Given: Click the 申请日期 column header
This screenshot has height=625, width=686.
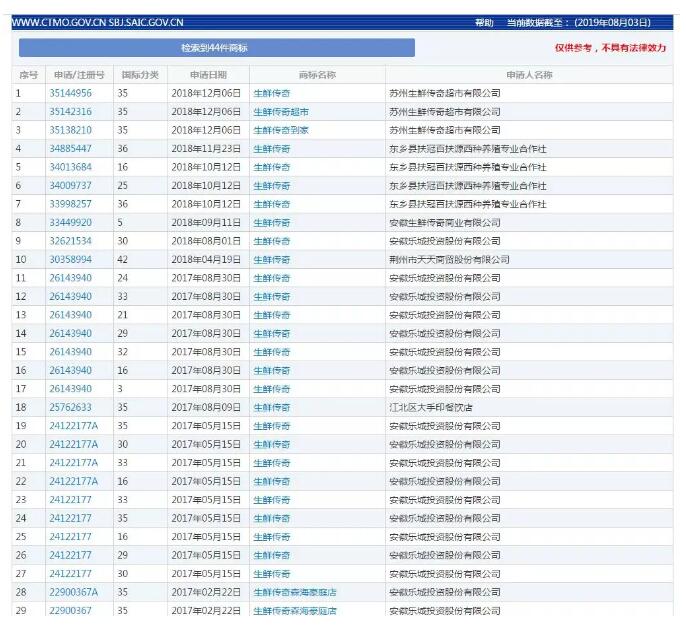Looking at the screenshot, I should [x=209, y=75].
